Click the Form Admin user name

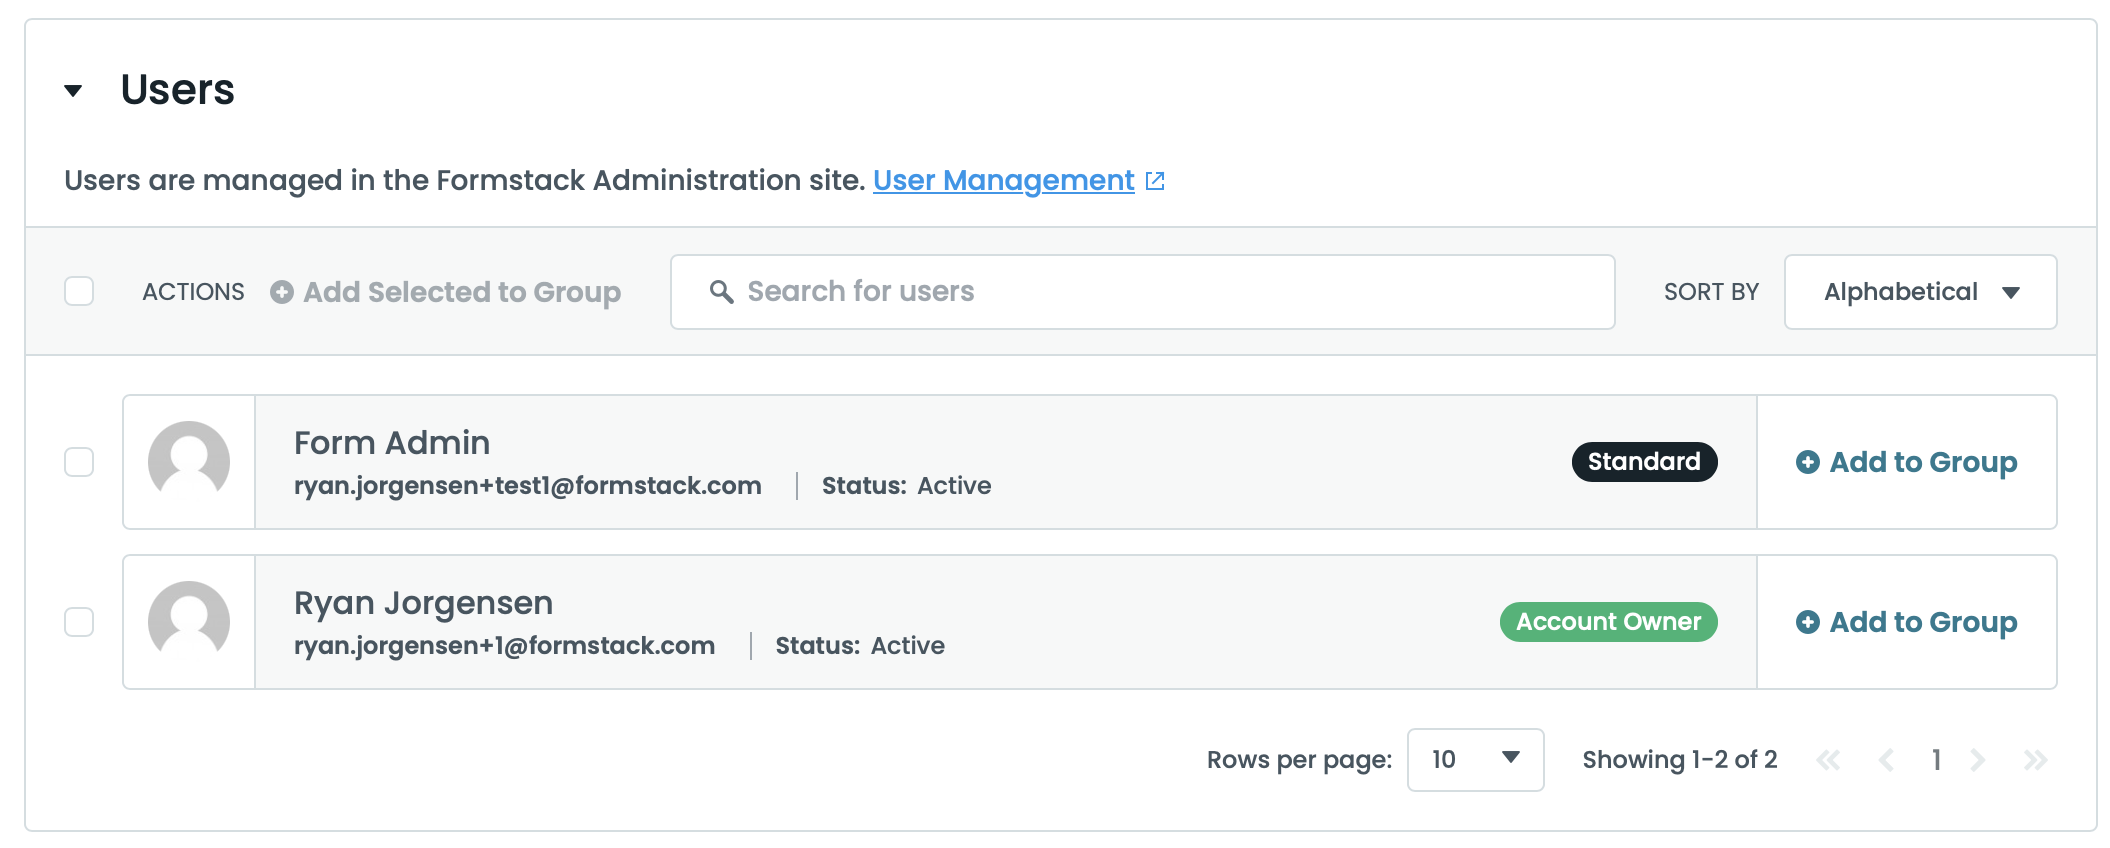[x=392, y=443]
